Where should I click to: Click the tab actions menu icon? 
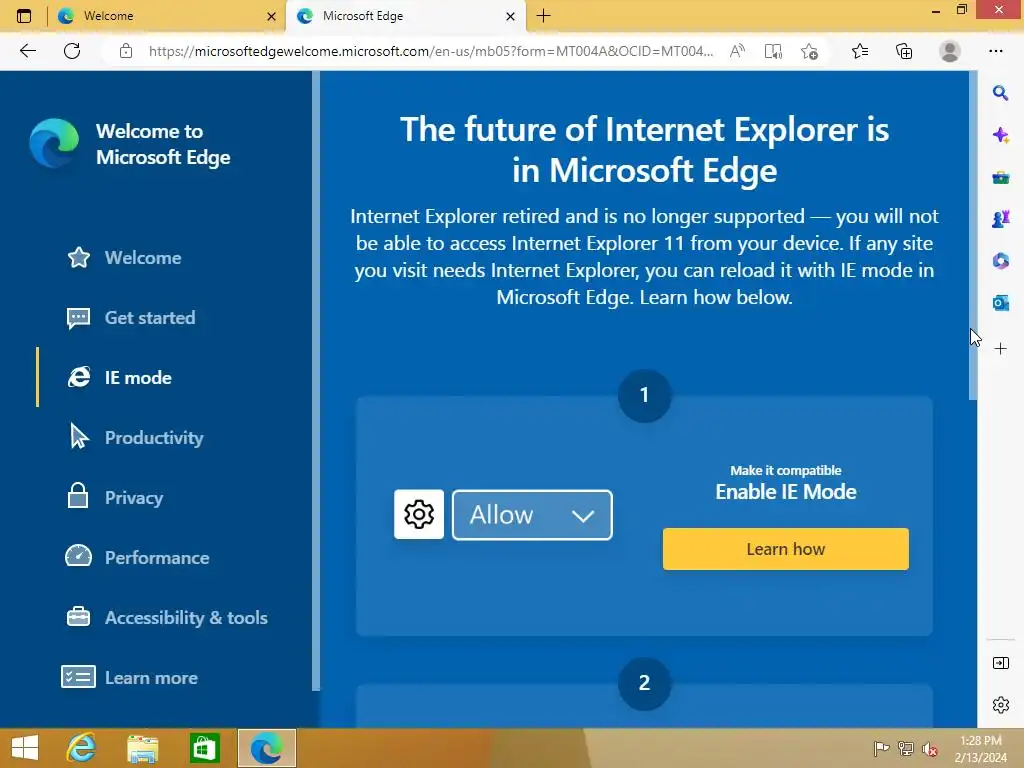pyautogui.click(x=24, y=16)
